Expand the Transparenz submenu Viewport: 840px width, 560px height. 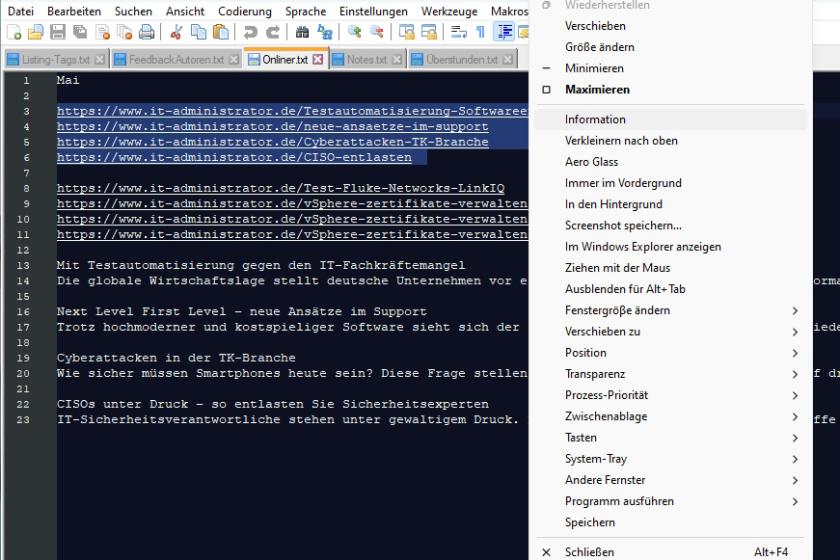point(670,374)
